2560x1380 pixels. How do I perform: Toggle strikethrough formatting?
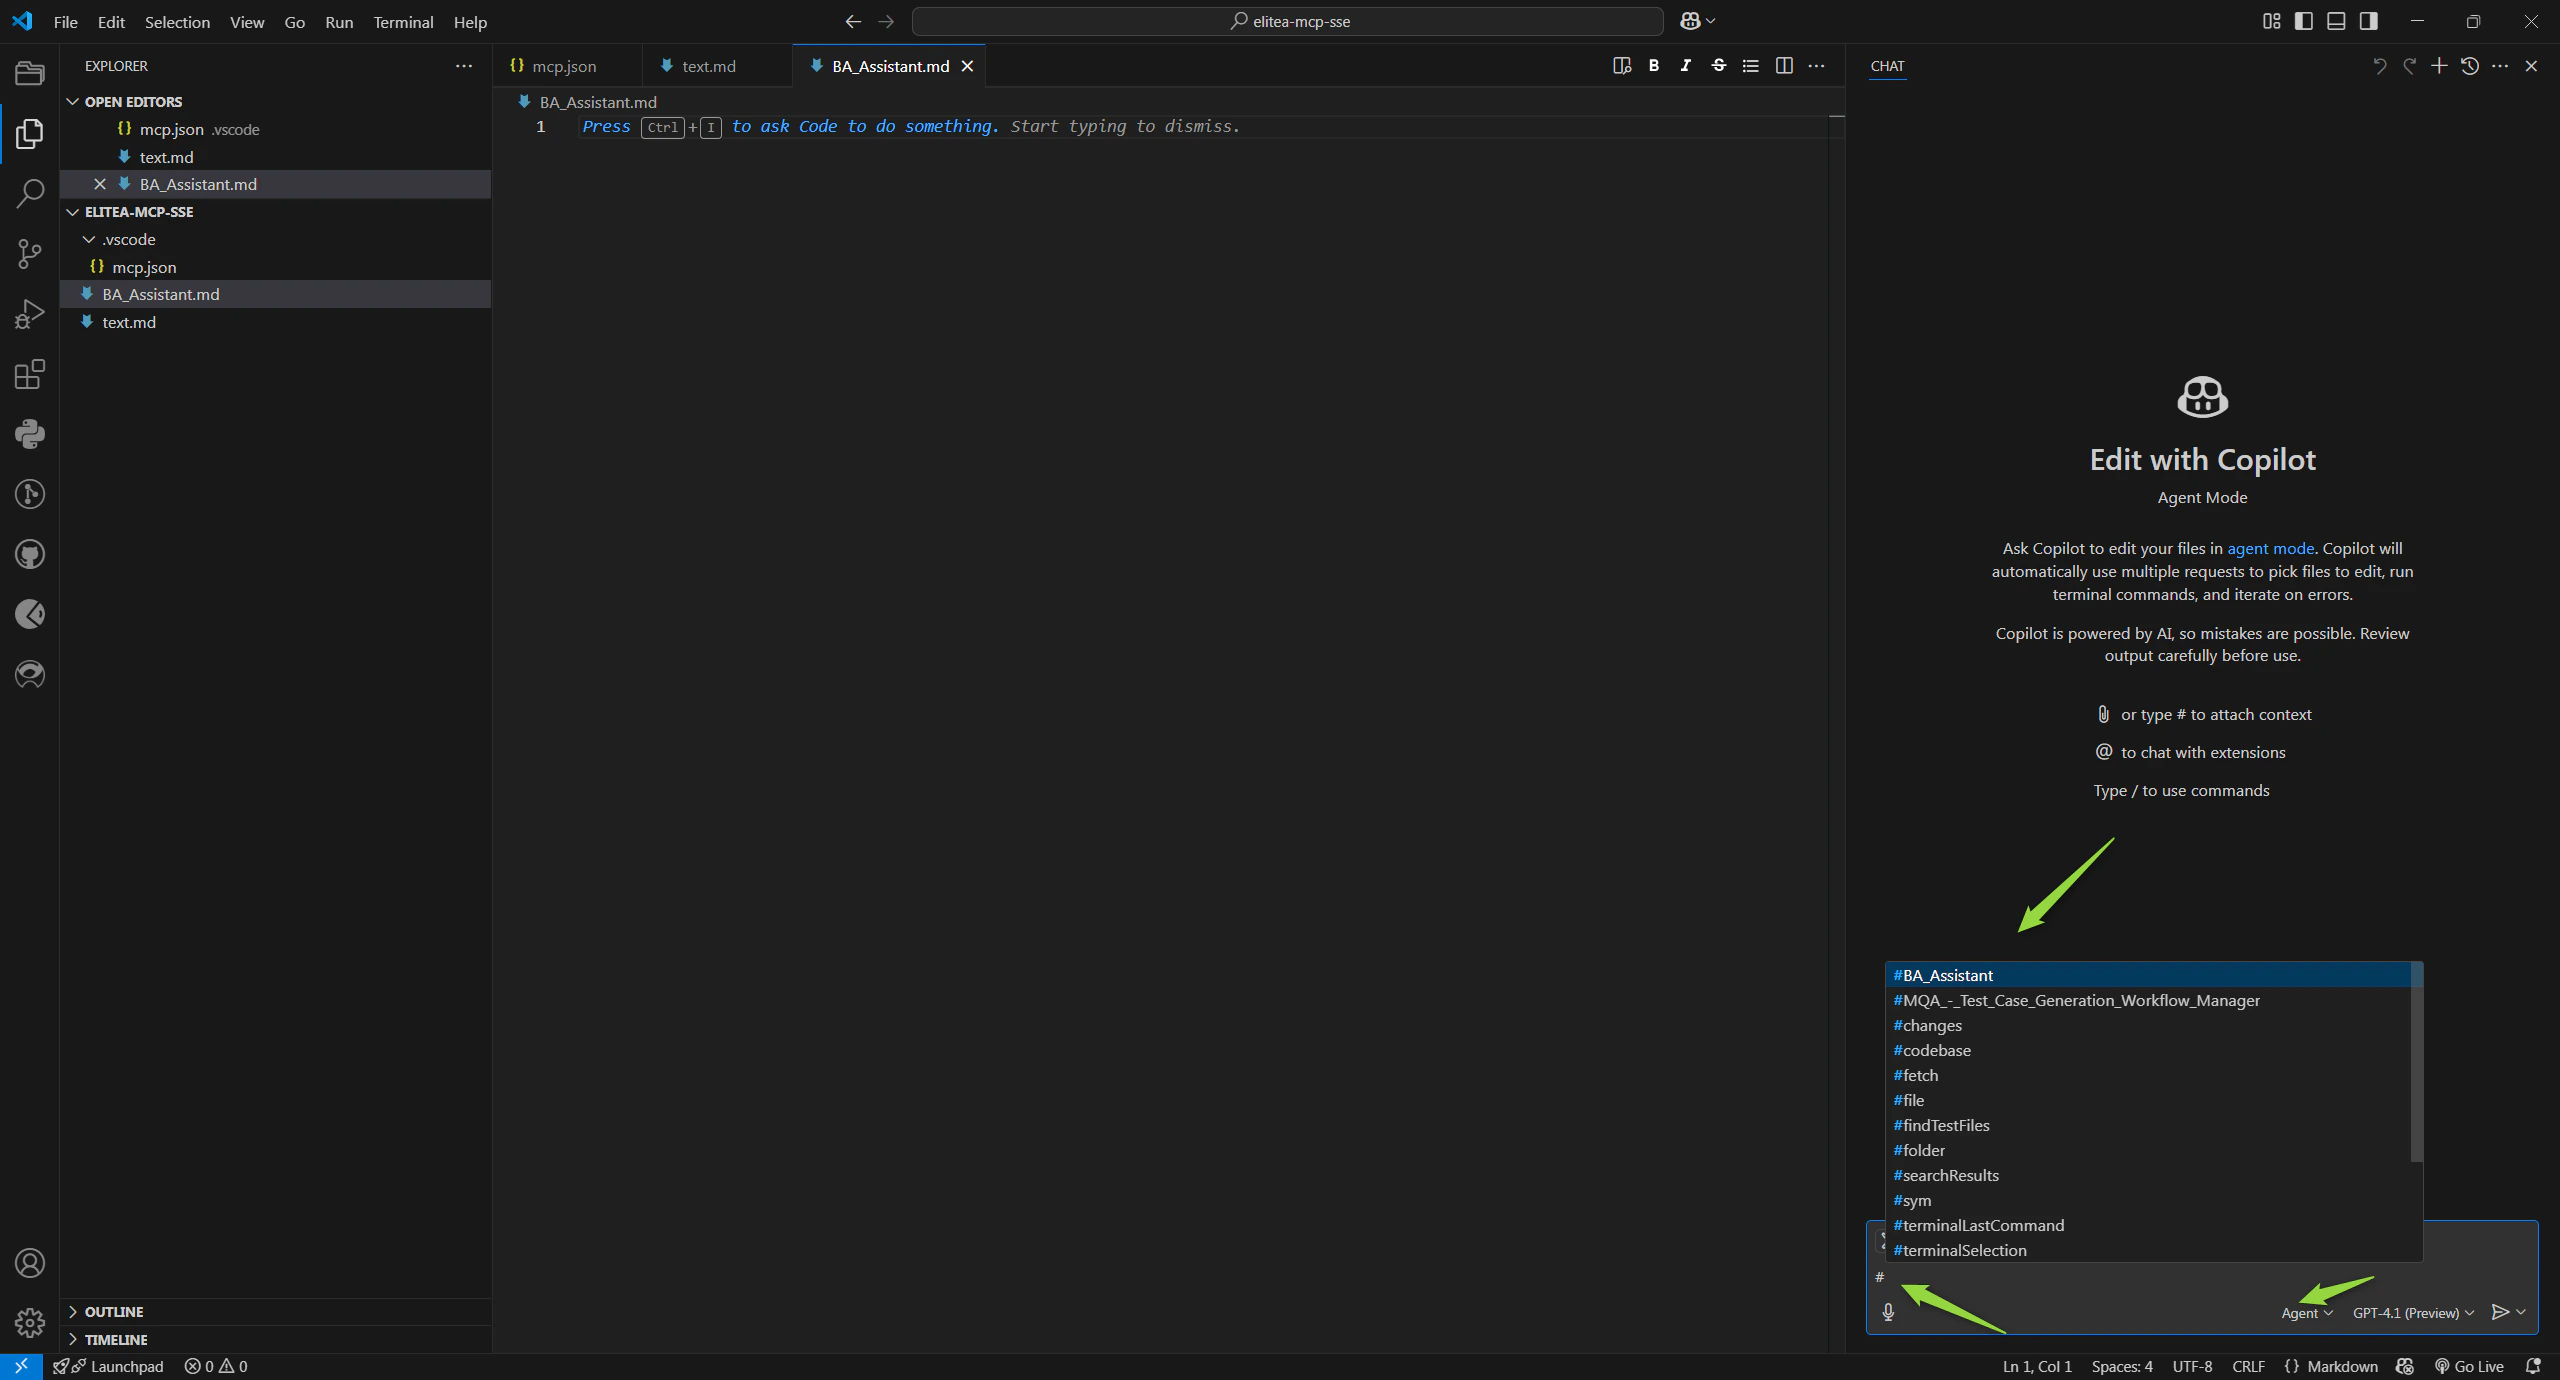(x=1718, y=66)
